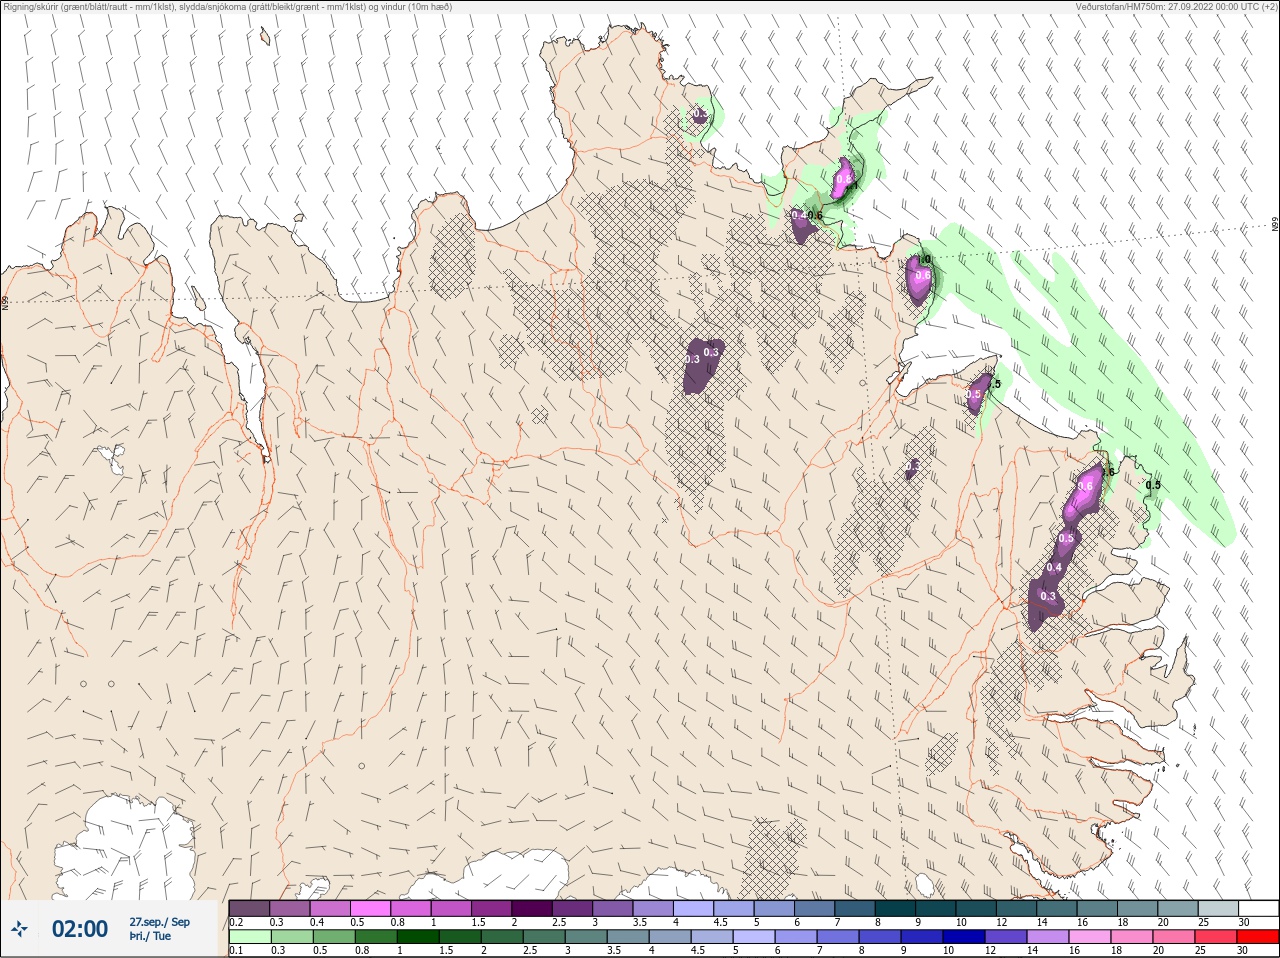Pick the red swatch at 30, lower legend row
Image resolution: width=1280 pixels, height=958 pixels.
(1259, 937)
